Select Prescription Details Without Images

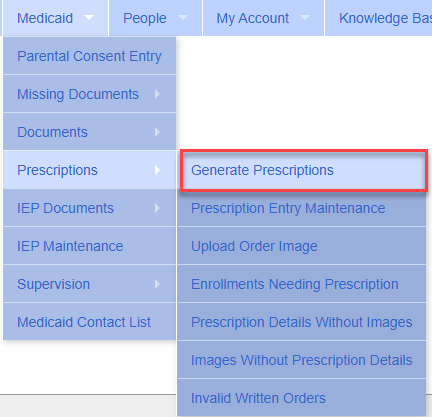click(x=301, y=322)
